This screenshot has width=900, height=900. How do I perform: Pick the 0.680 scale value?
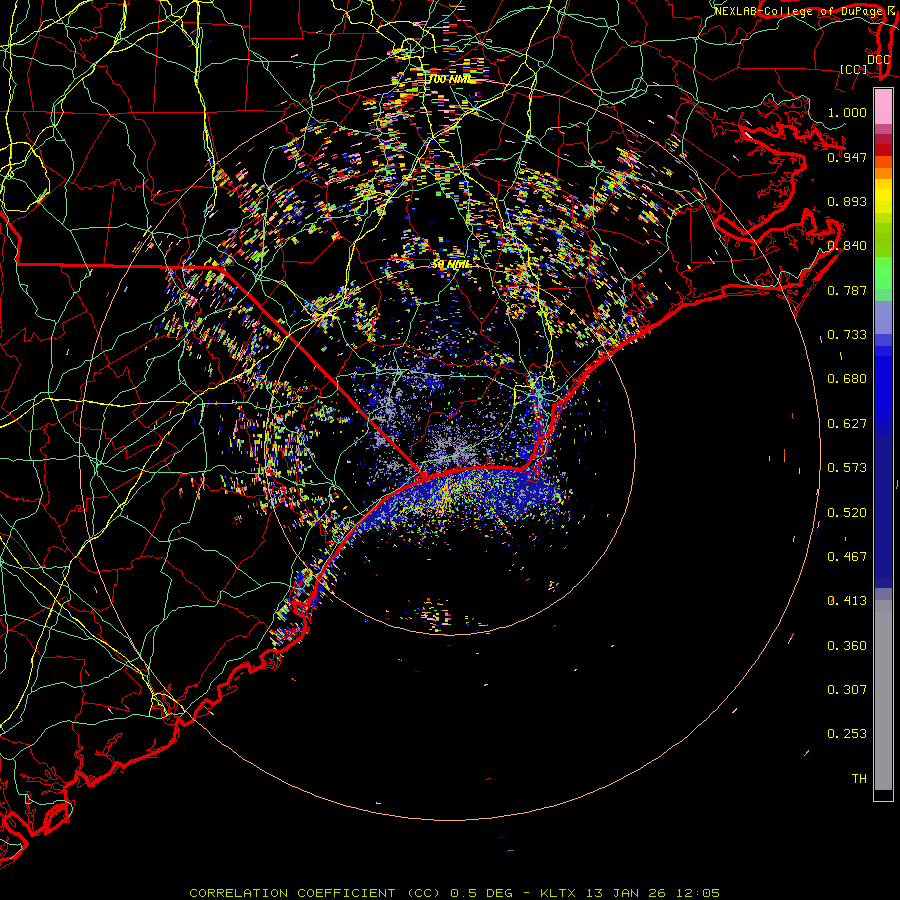tap(847, 379)
